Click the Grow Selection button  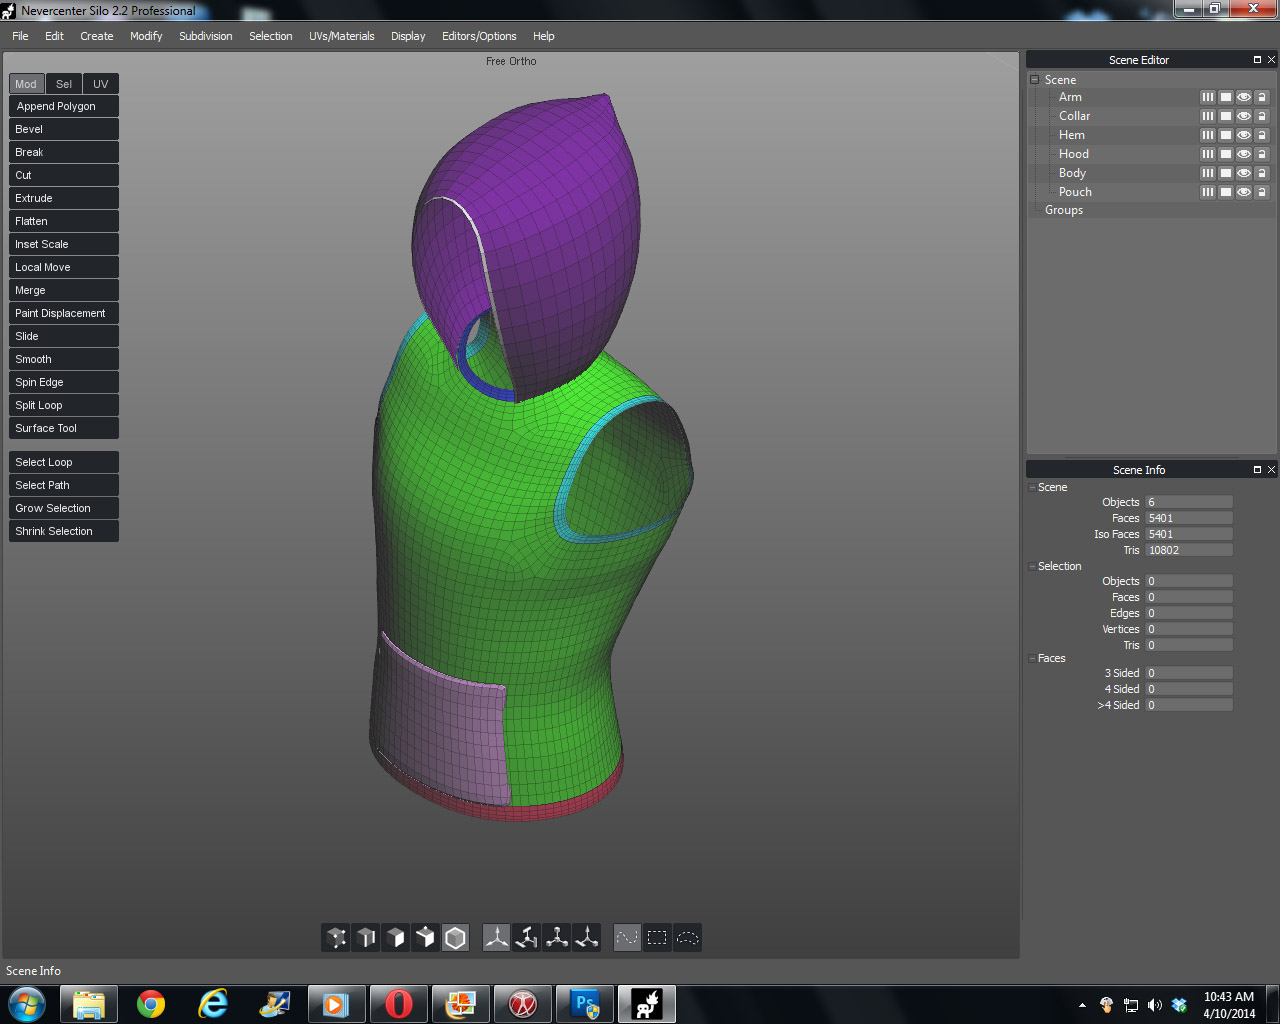tap(64, 508)
